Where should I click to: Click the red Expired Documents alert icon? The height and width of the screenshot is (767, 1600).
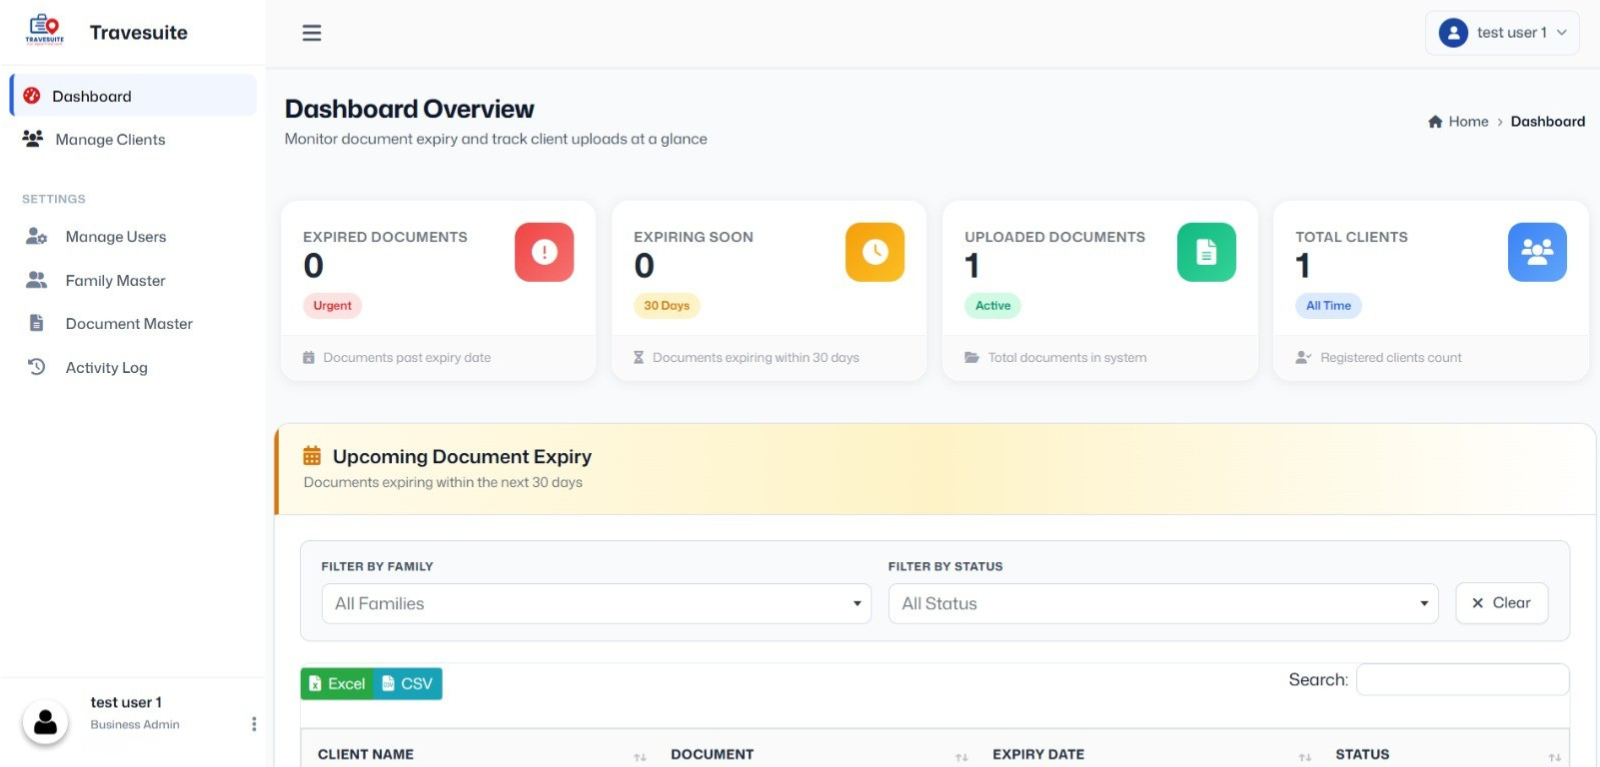tap(544, 252)
